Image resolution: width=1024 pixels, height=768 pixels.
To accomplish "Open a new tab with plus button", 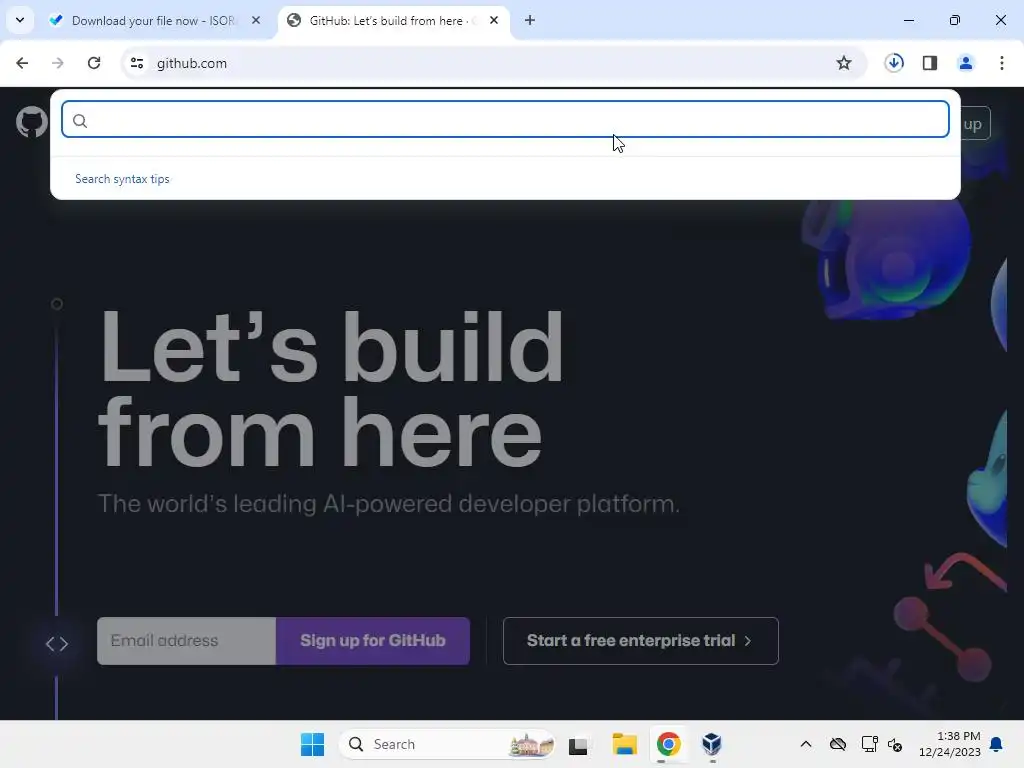I will [x=530, y=20].
